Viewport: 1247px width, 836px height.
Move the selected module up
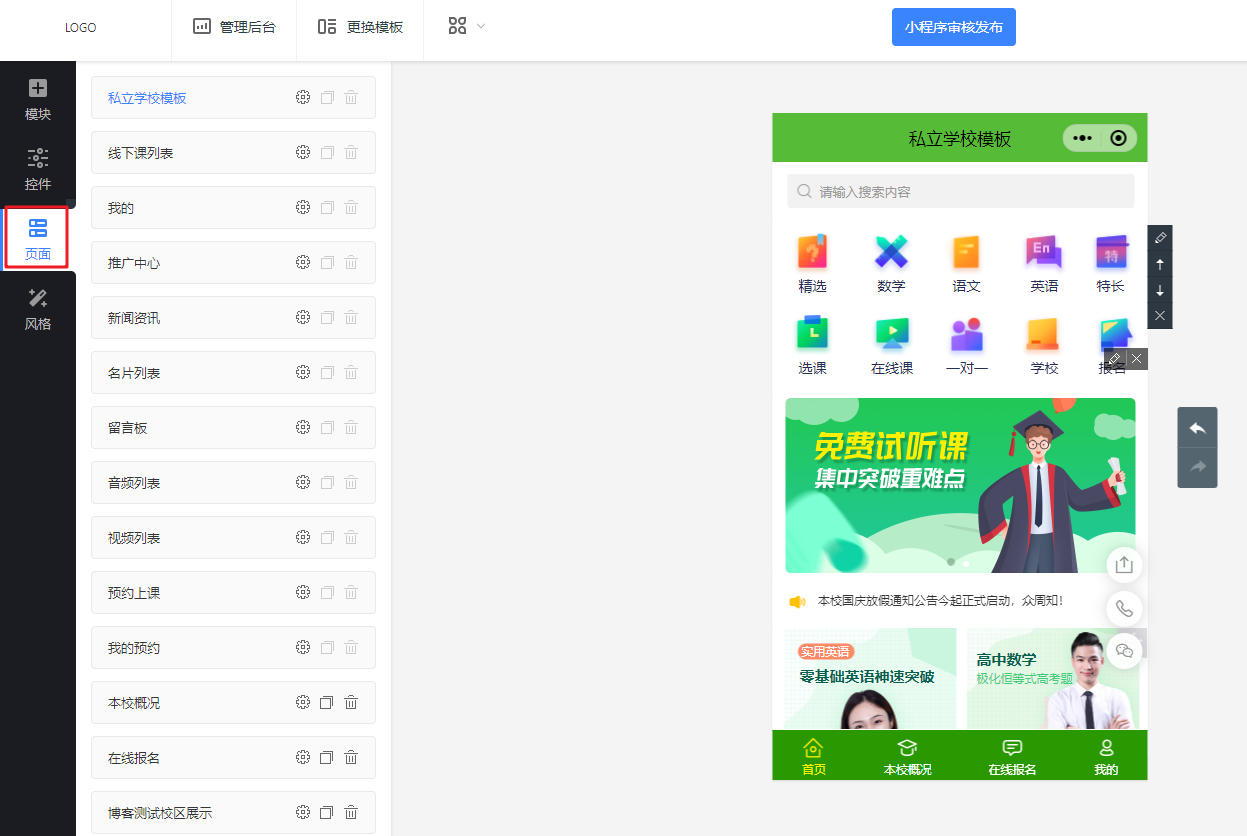click(x=1160, y=264)
